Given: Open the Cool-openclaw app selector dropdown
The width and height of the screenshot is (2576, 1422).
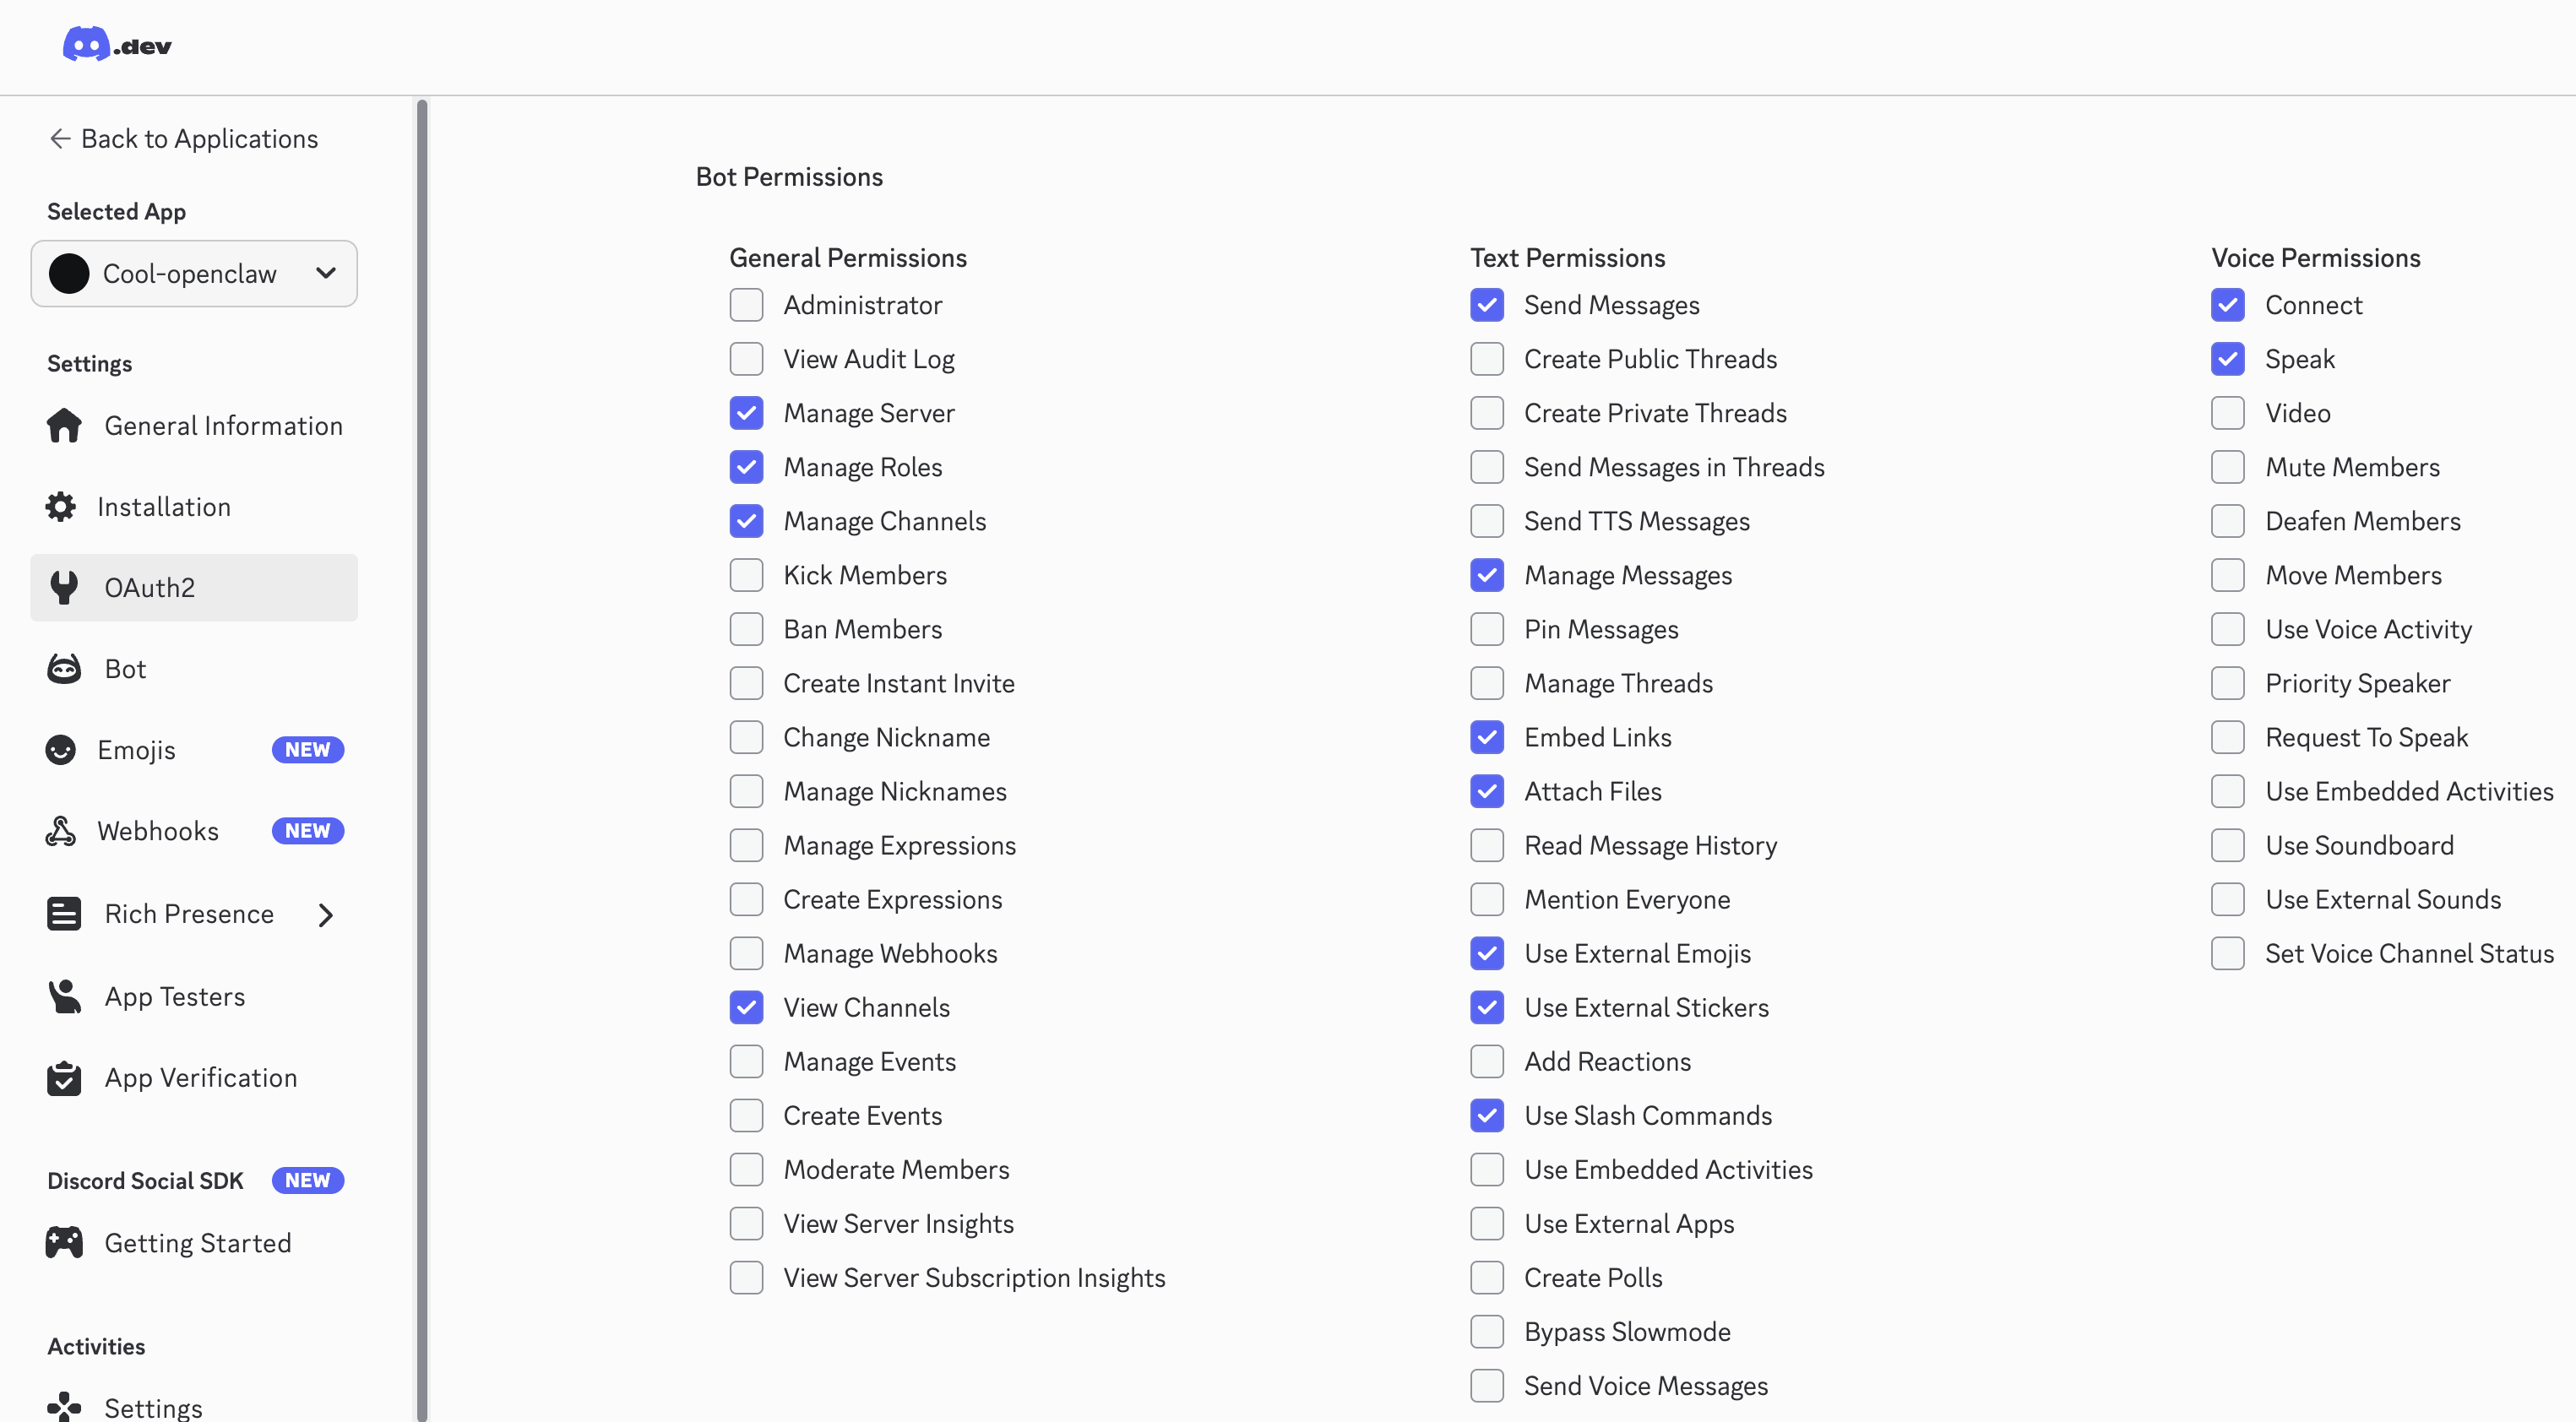Looking at the screenshot, I should click(x=193, y=273).
